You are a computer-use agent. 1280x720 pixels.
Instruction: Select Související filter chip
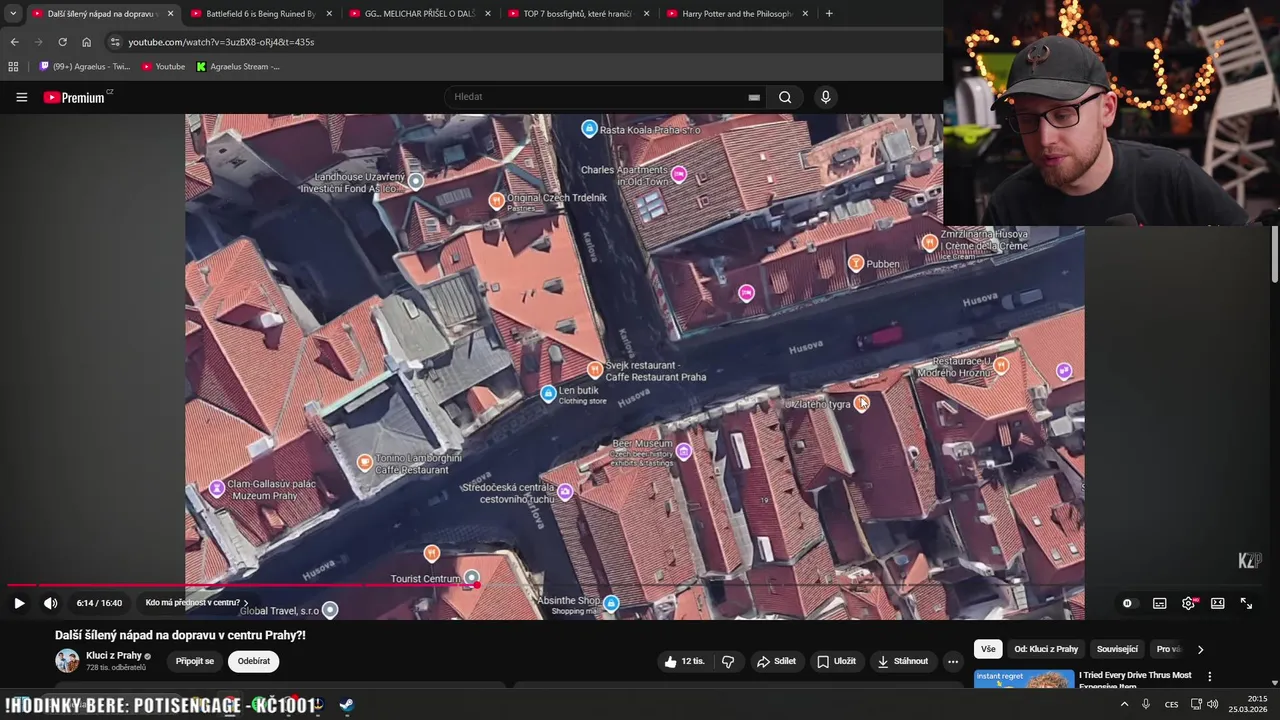tap(1117, 649)
